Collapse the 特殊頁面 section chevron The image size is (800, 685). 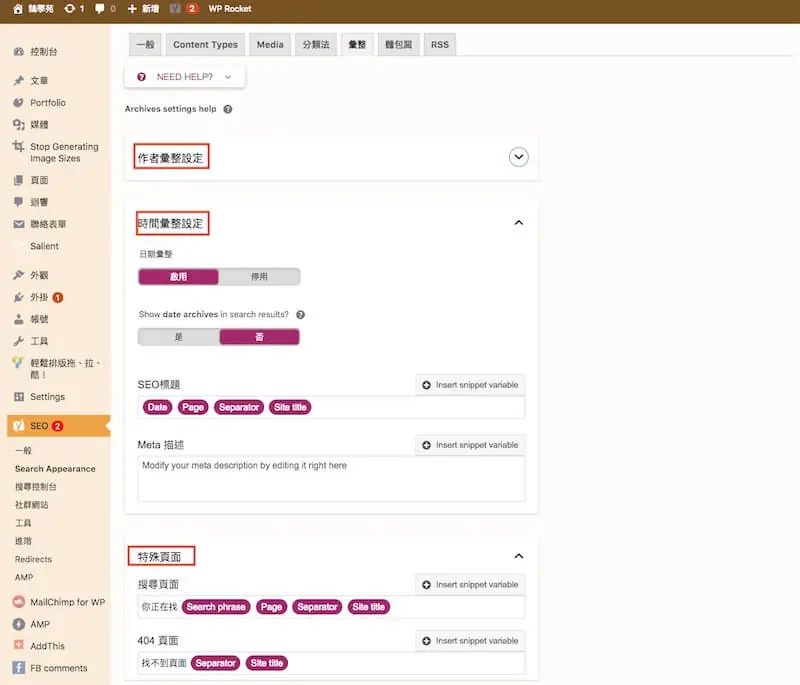pyautogui.click(x=518, y=556)
